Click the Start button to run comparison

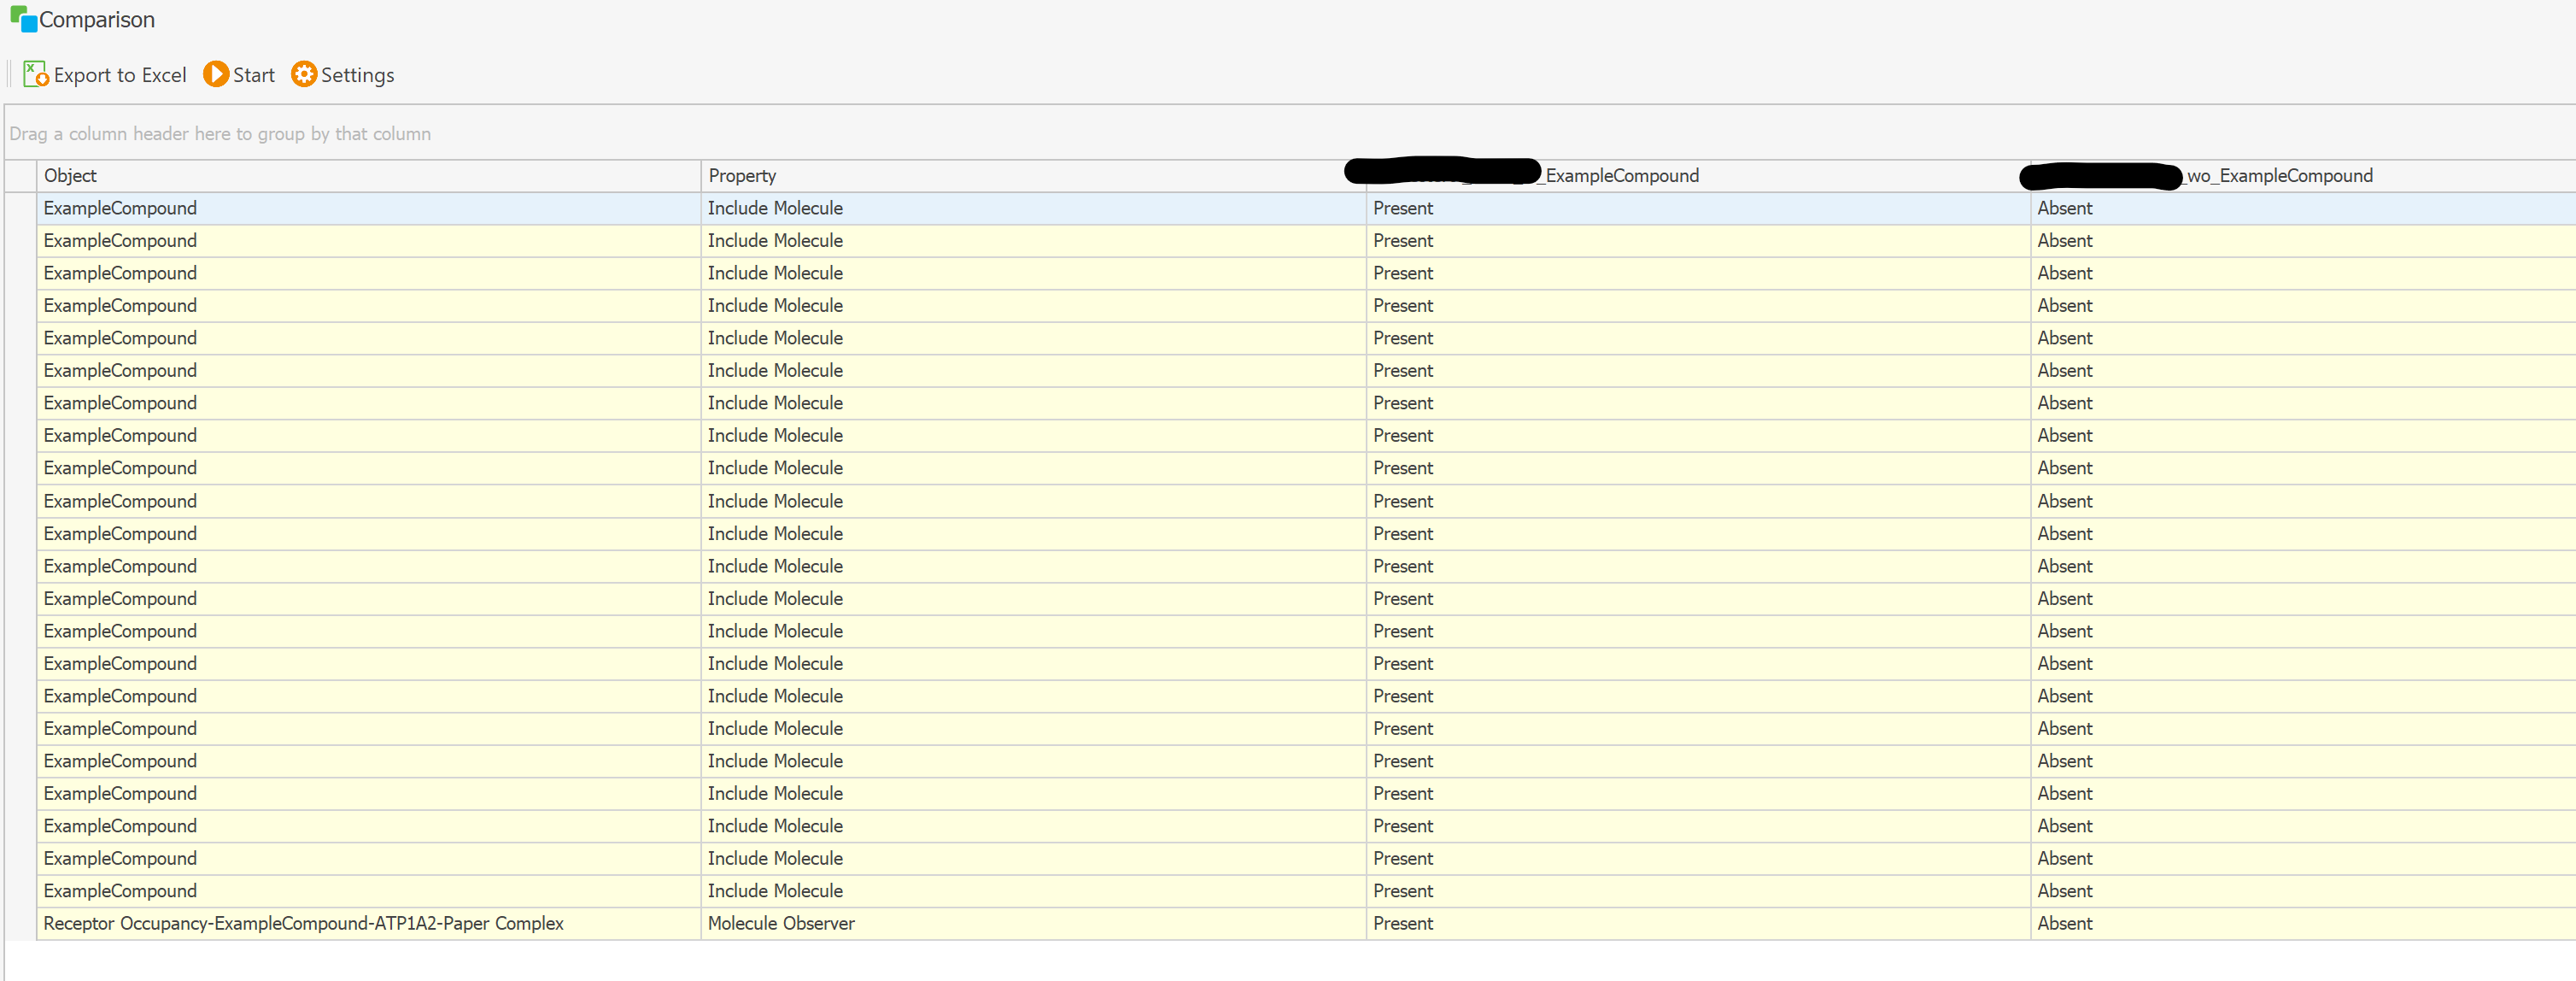click(x=238, y=74)
